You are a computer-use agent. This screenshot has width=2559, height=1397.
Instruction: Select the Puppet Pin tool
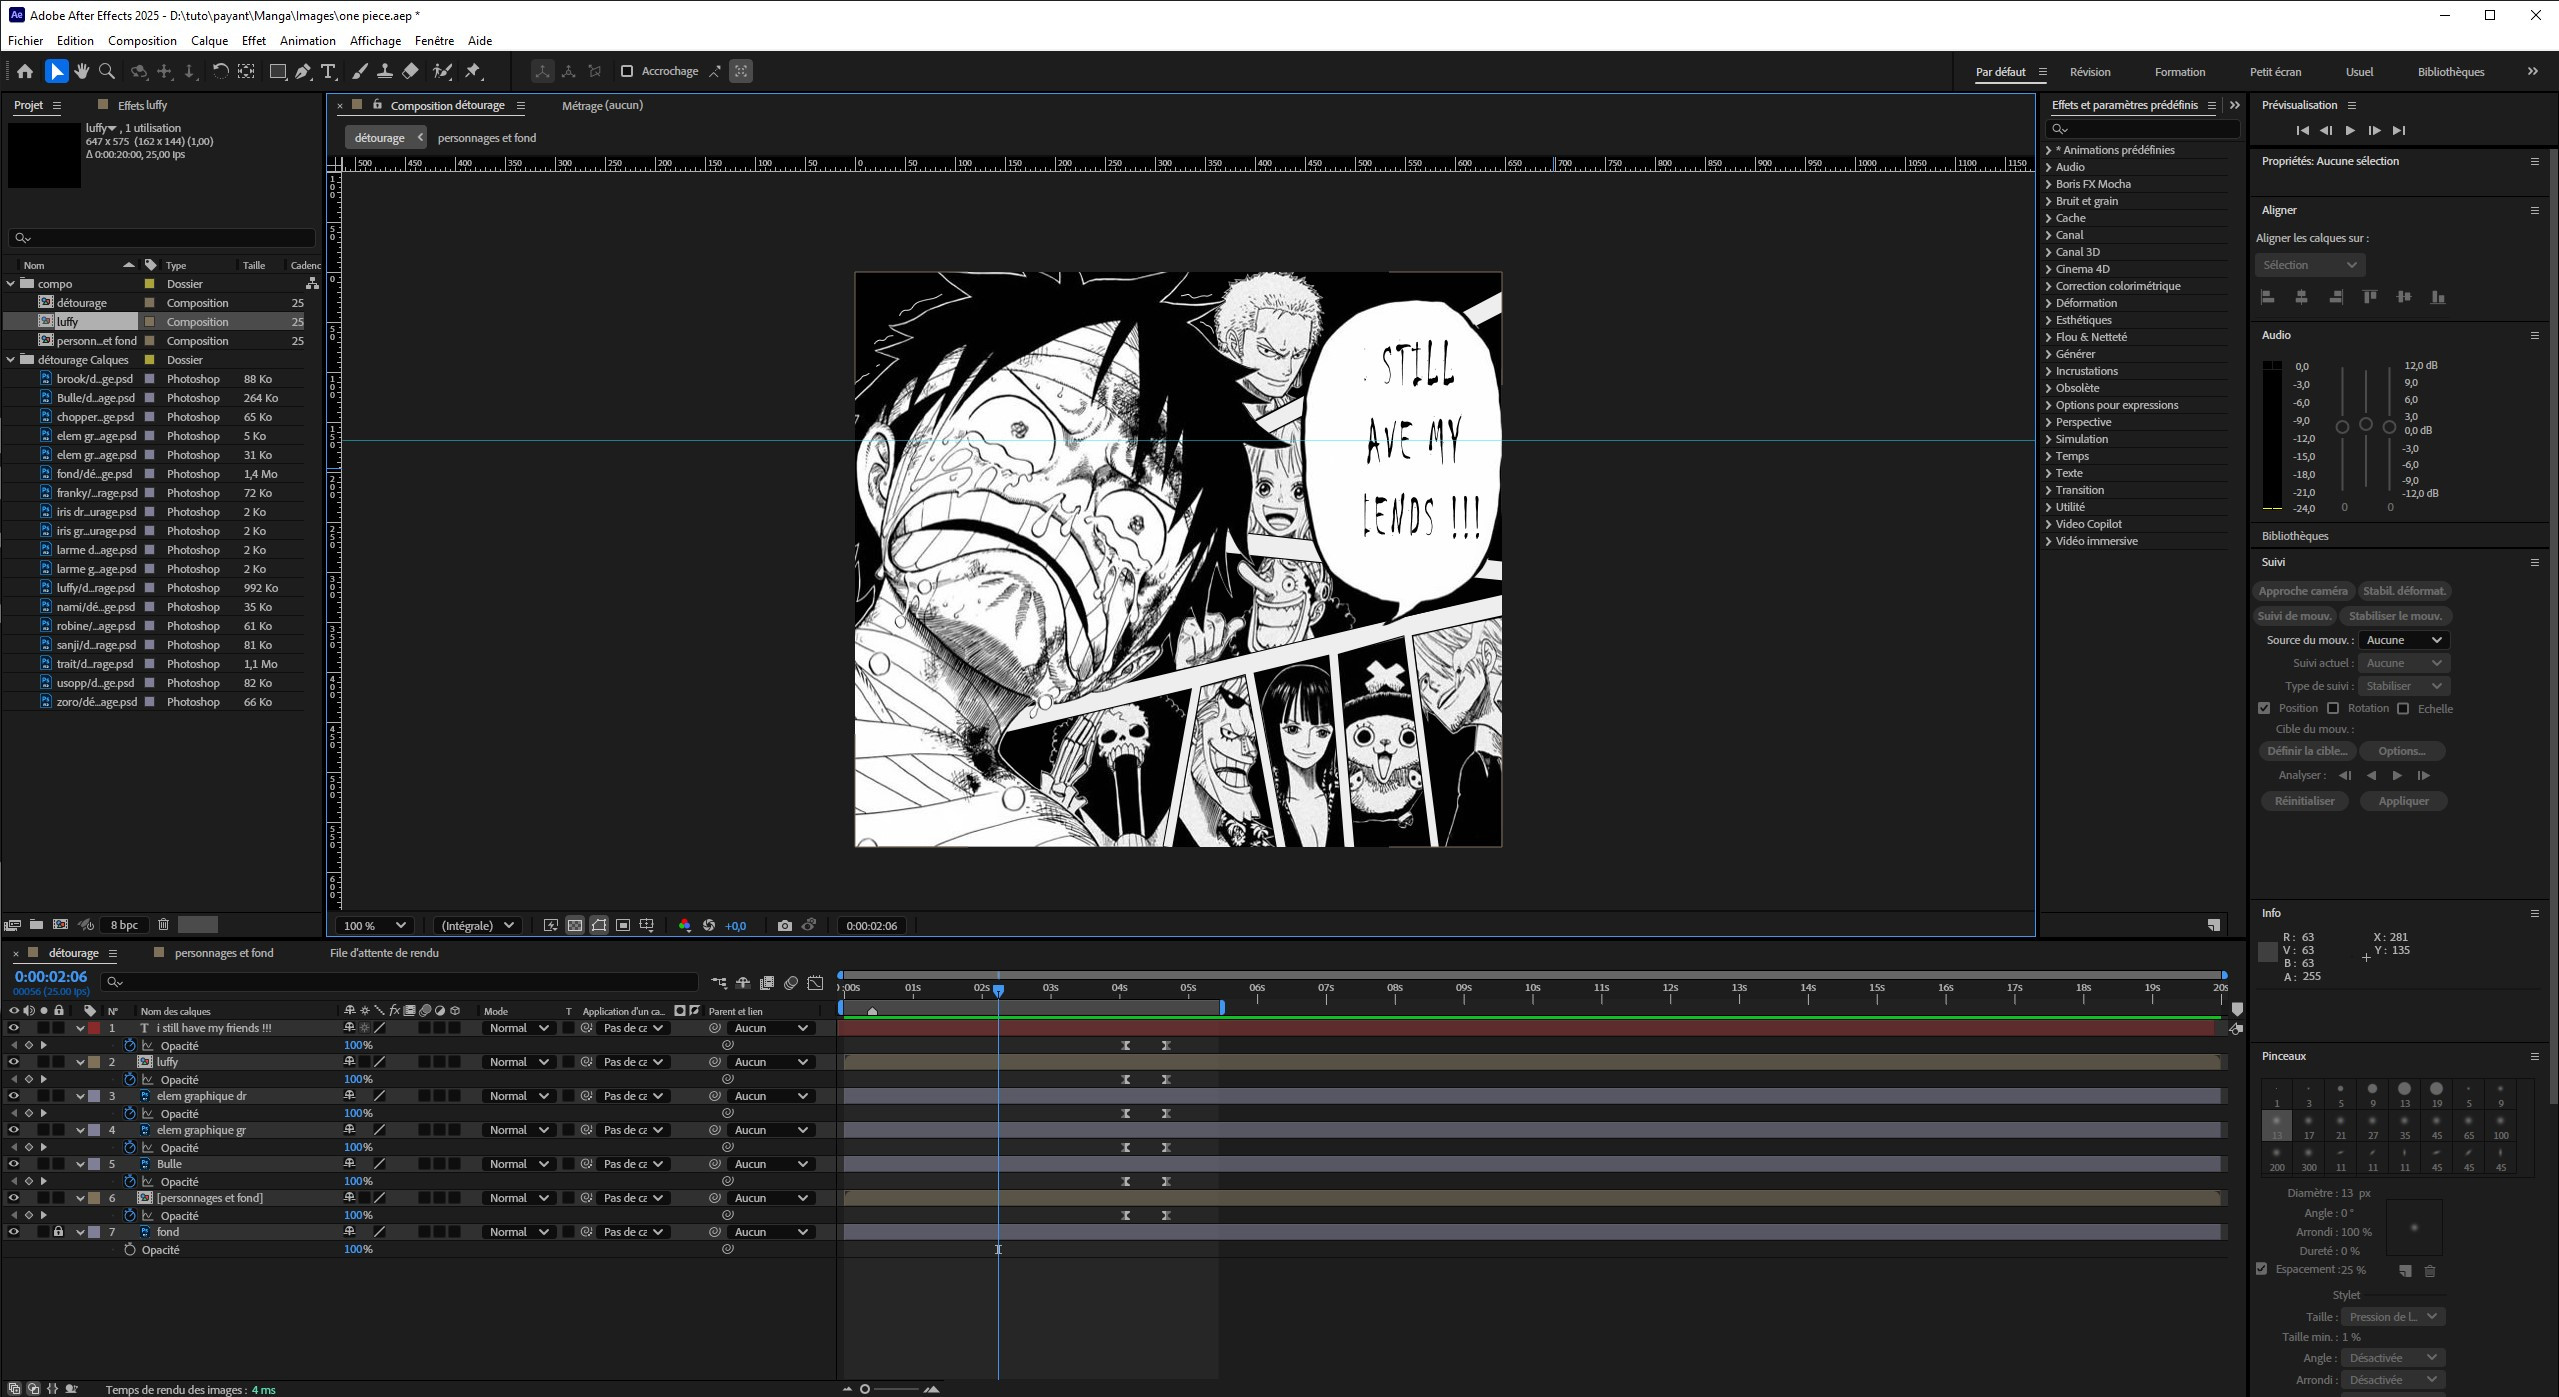(474, 71)
